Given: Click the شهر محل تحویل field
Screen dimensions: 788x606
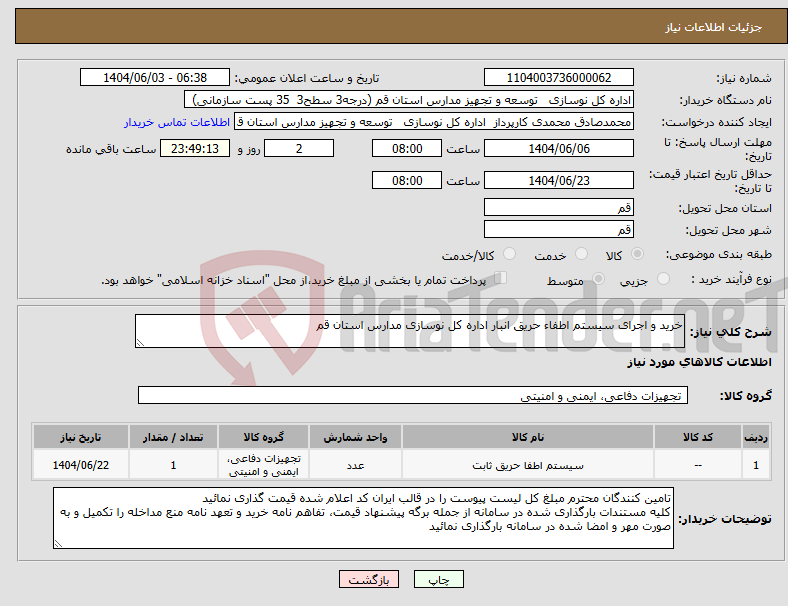Looking at the screenshot, I should coord(558,229).
